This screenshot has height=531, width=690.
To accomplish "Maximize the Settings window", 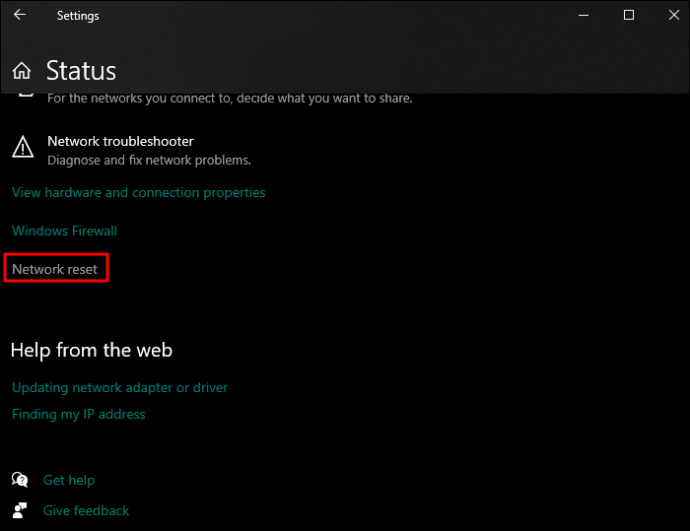I will (628, 15).
